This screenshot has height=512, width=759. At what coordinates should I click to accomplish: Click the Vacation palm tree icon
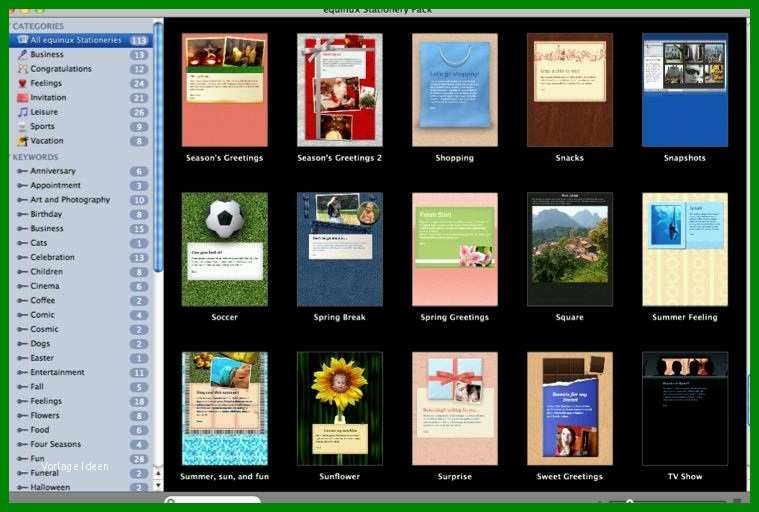(x=22, y=141)
